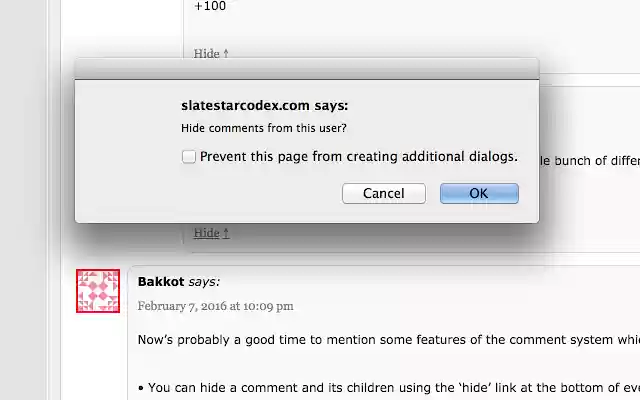Click the +100 comment text
Image resolution: width=640 pixels, height=400 pixels.
pos(210,6)
